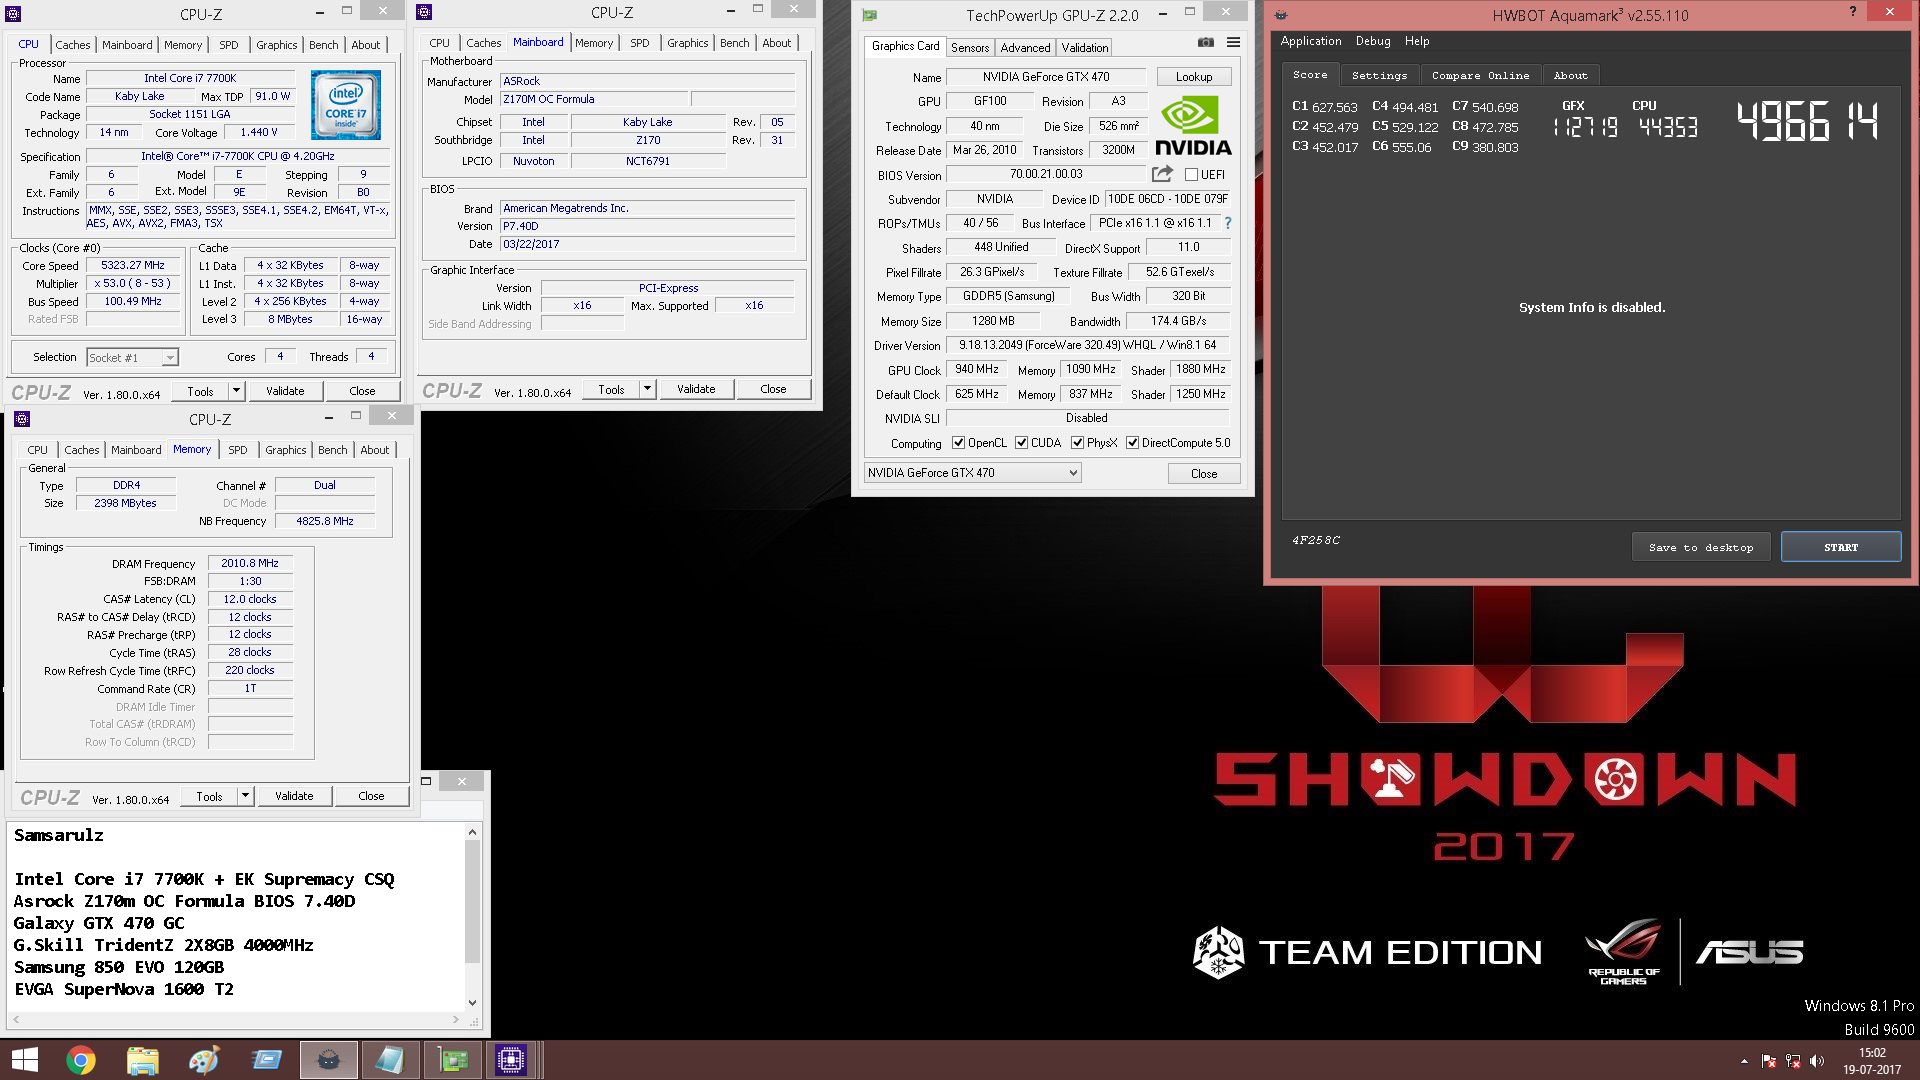Toggle the UEFI checkbox in GPU-Z

[1191, 175]
